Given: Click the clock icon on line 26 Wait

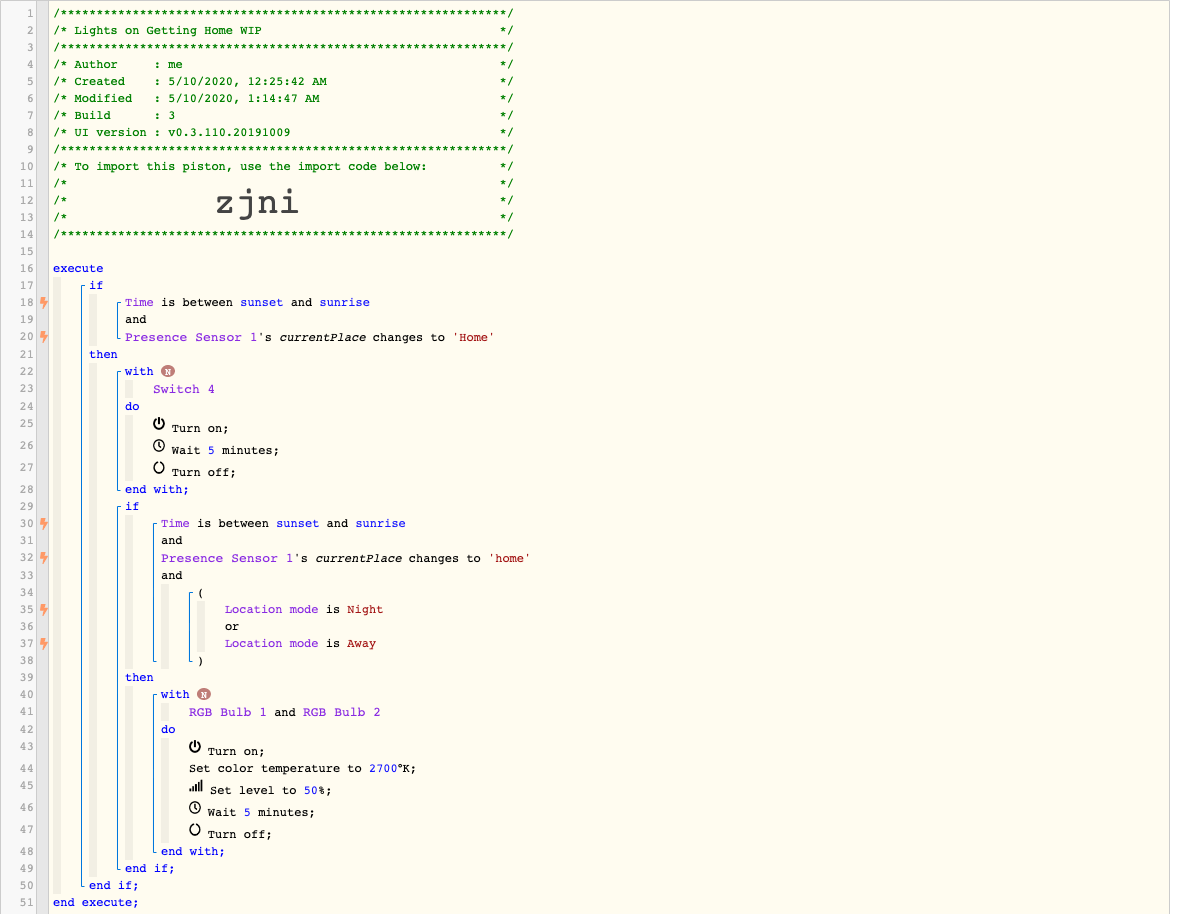Looking at the screenshot, I should coord(159,445).
